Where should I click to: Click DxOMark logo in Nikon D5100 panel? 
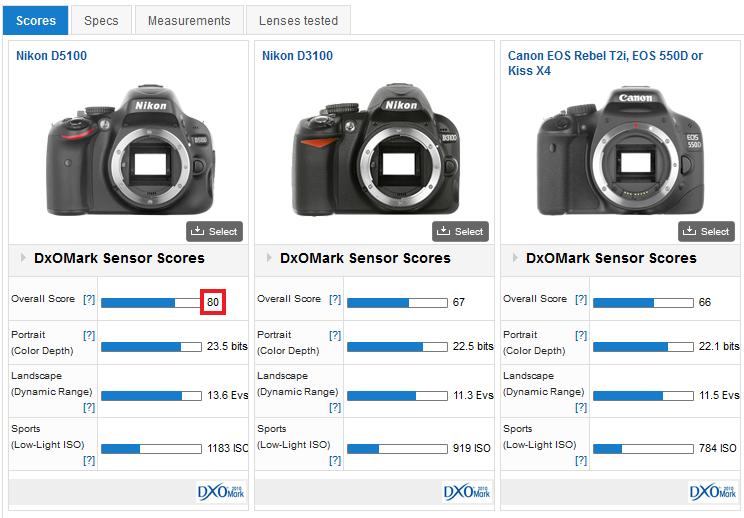221,492
